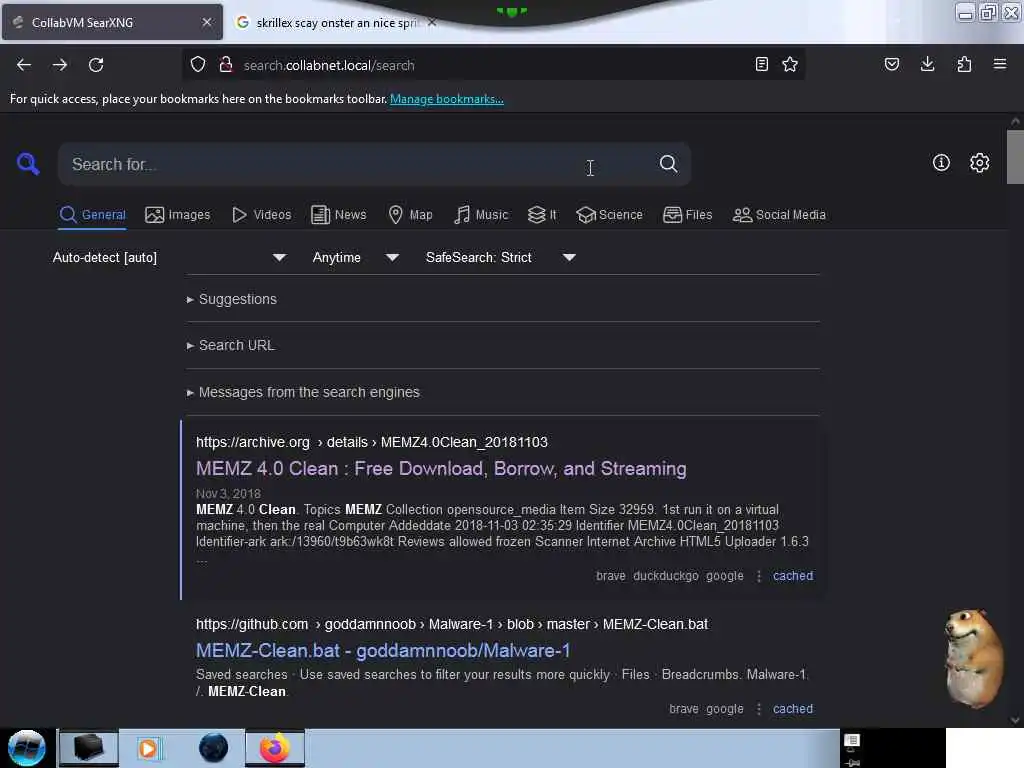The height and width of the screenshot is (768, 1024).
Task: Open the extensions puzzle icon
Action: tap(964, 64)
